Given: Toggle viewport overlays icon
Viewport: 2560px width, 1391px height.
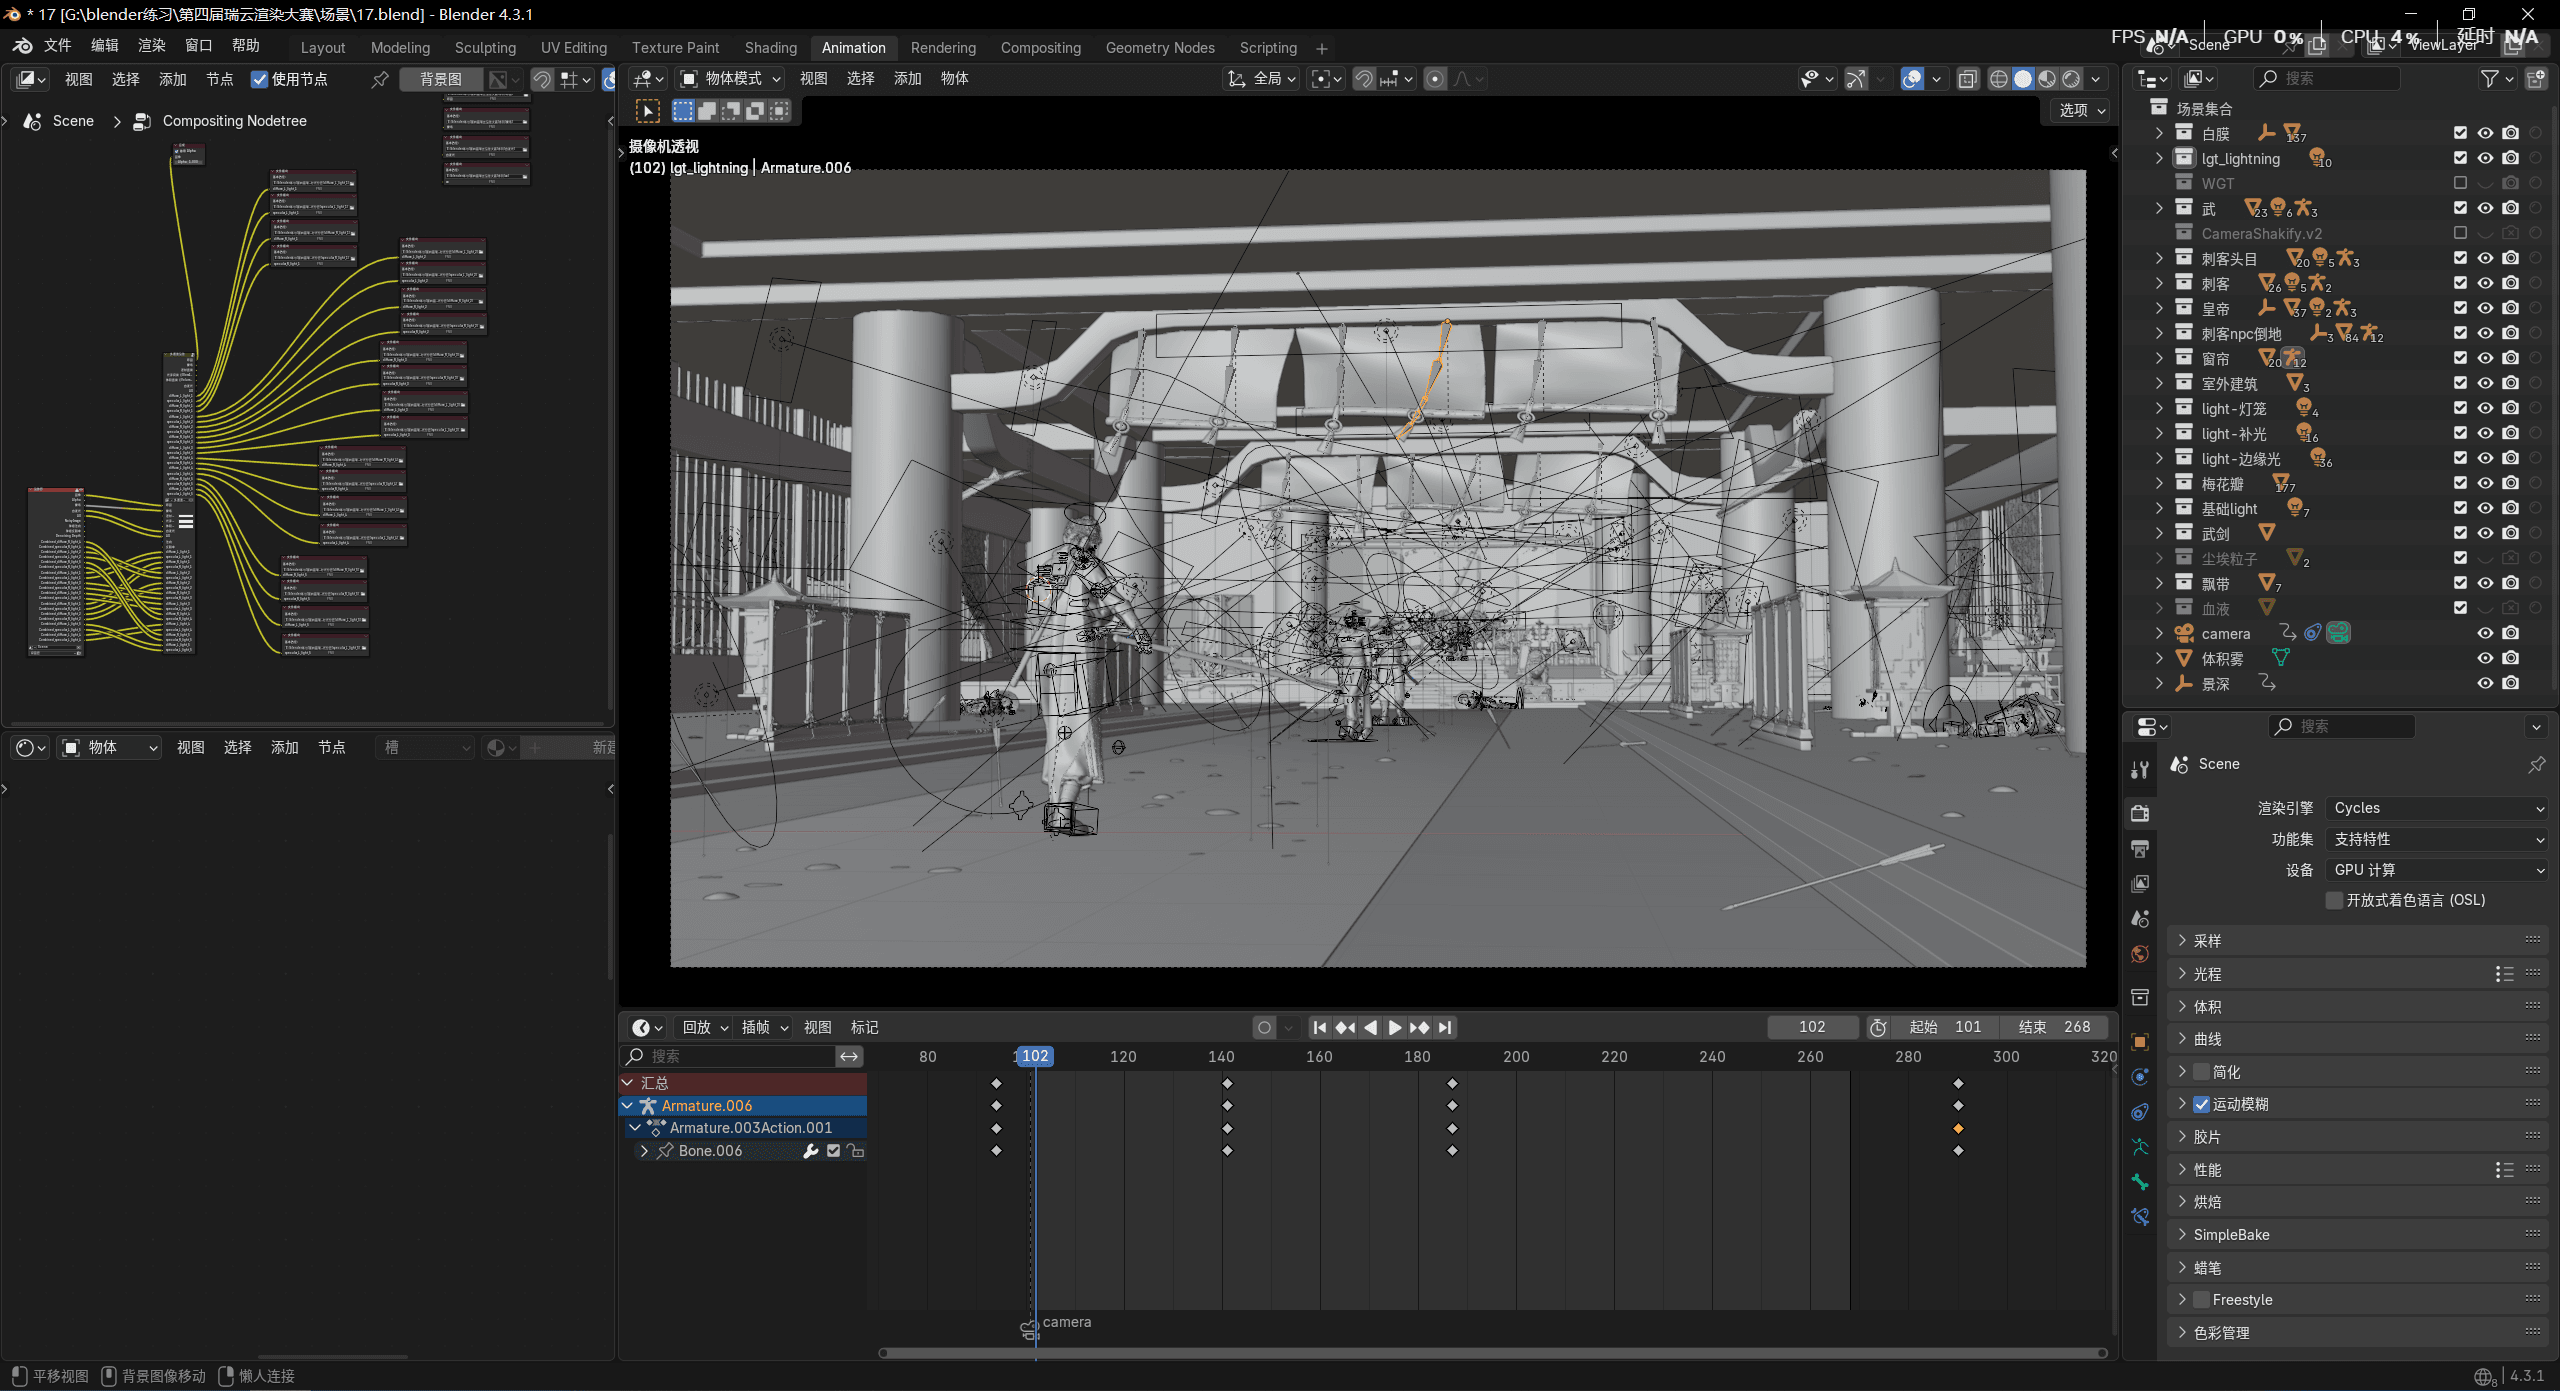Looking at the screenshot, I should (1912, 79).
